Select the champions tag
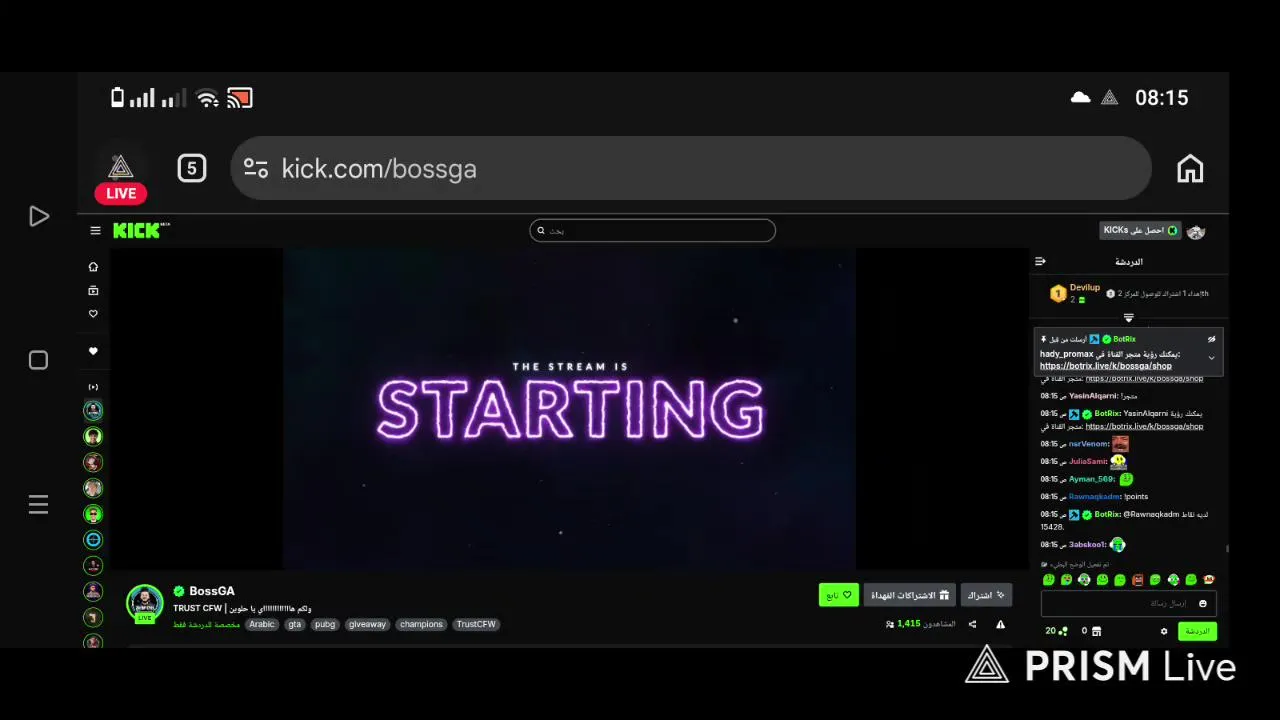Screen dimensions: 1280x720 (421, 624)
